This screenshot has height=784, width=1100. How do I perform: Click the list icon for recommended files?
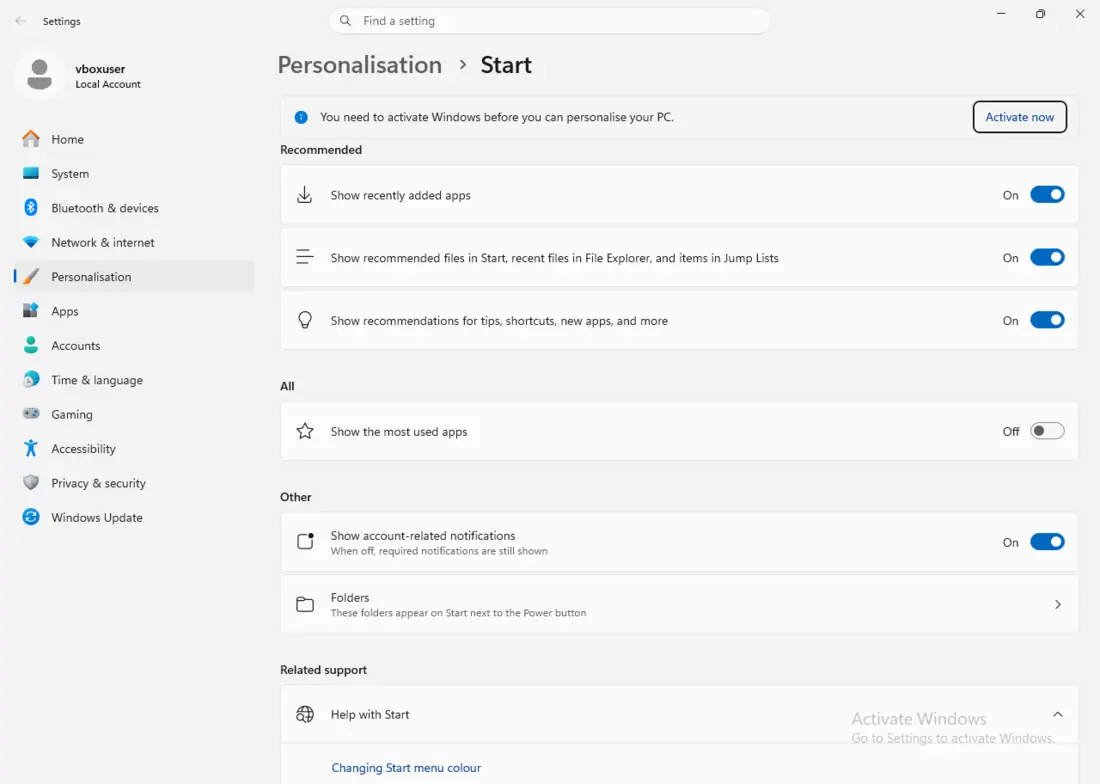pos(304,257)
